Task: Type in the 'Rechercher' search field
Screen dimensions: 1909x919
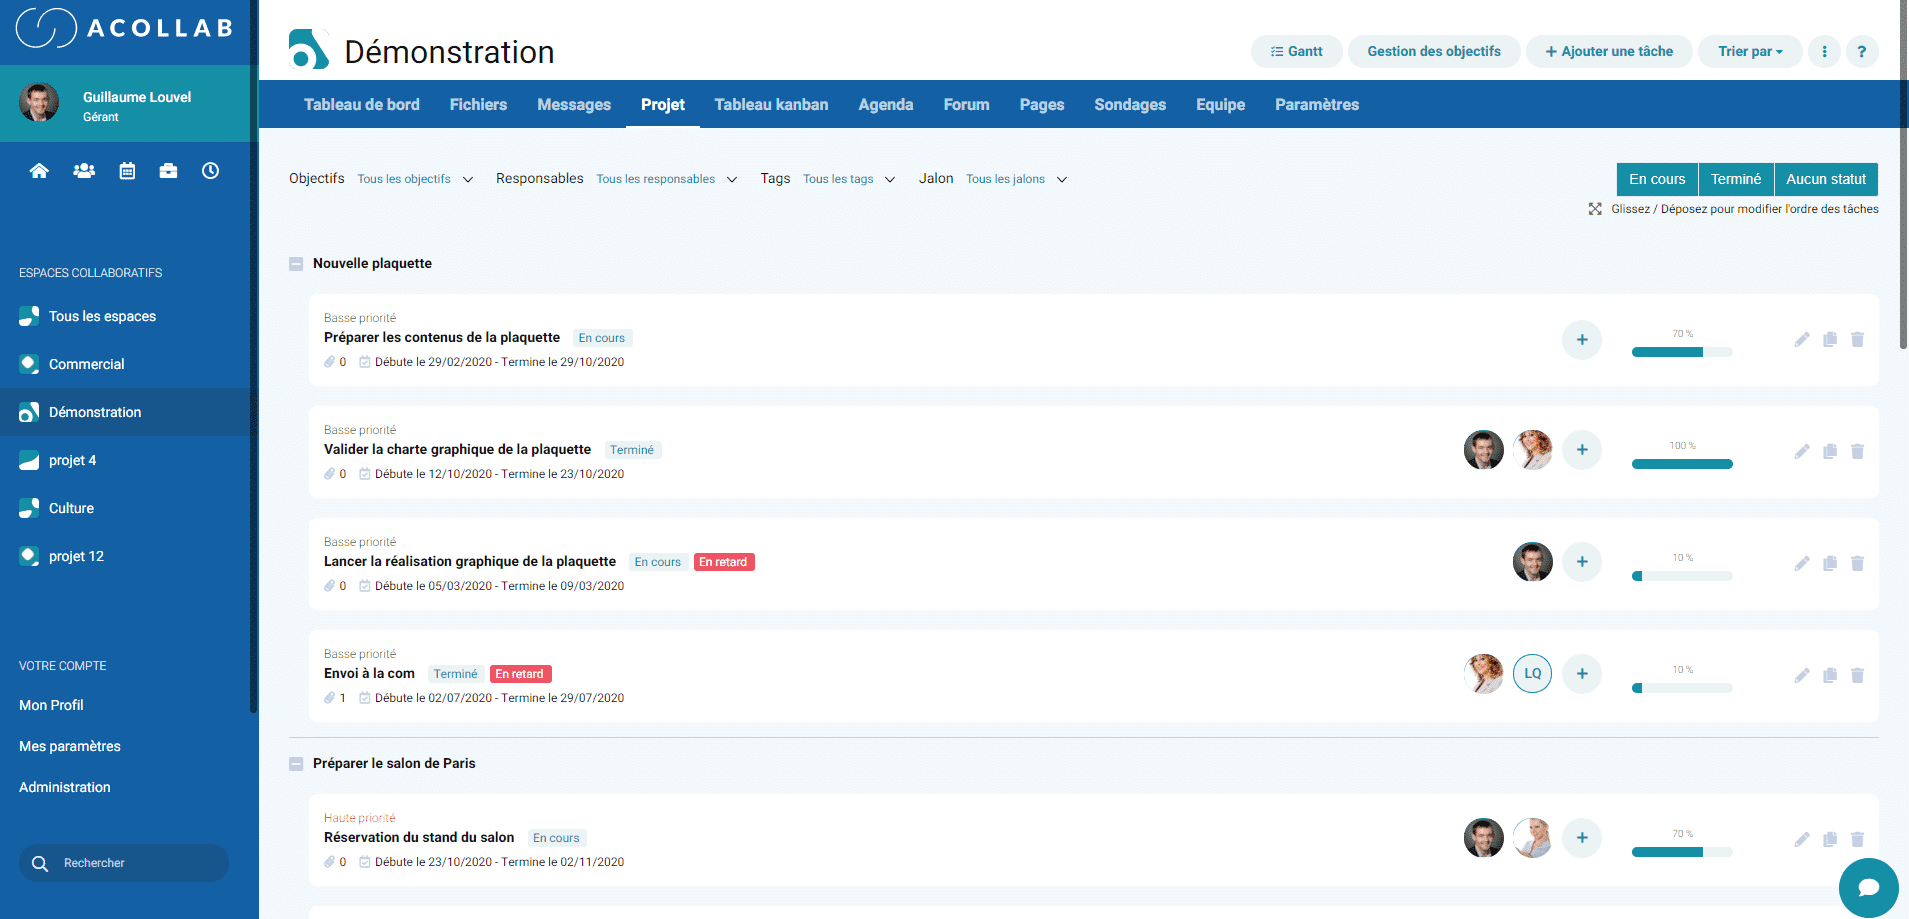Action: 123,862
